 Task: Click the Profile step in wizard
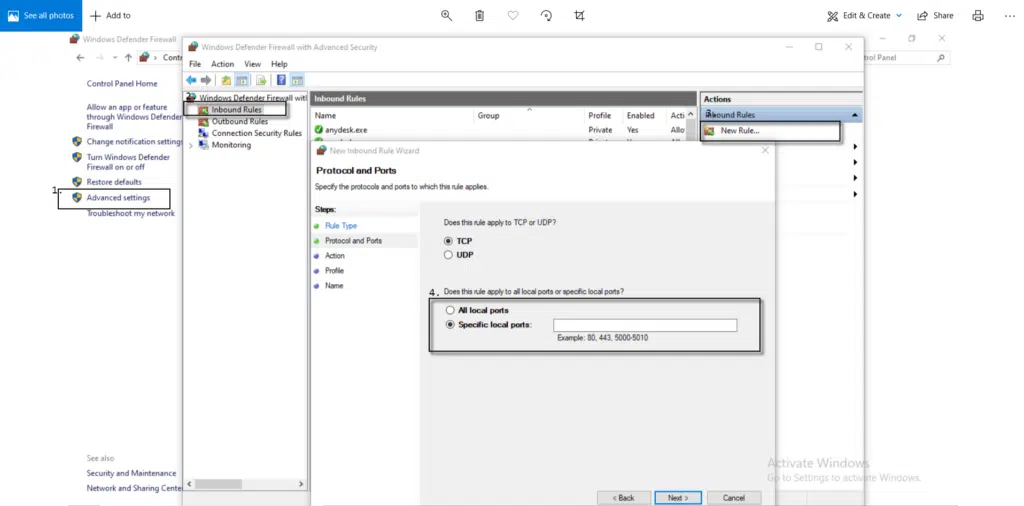tap(334, 270)
